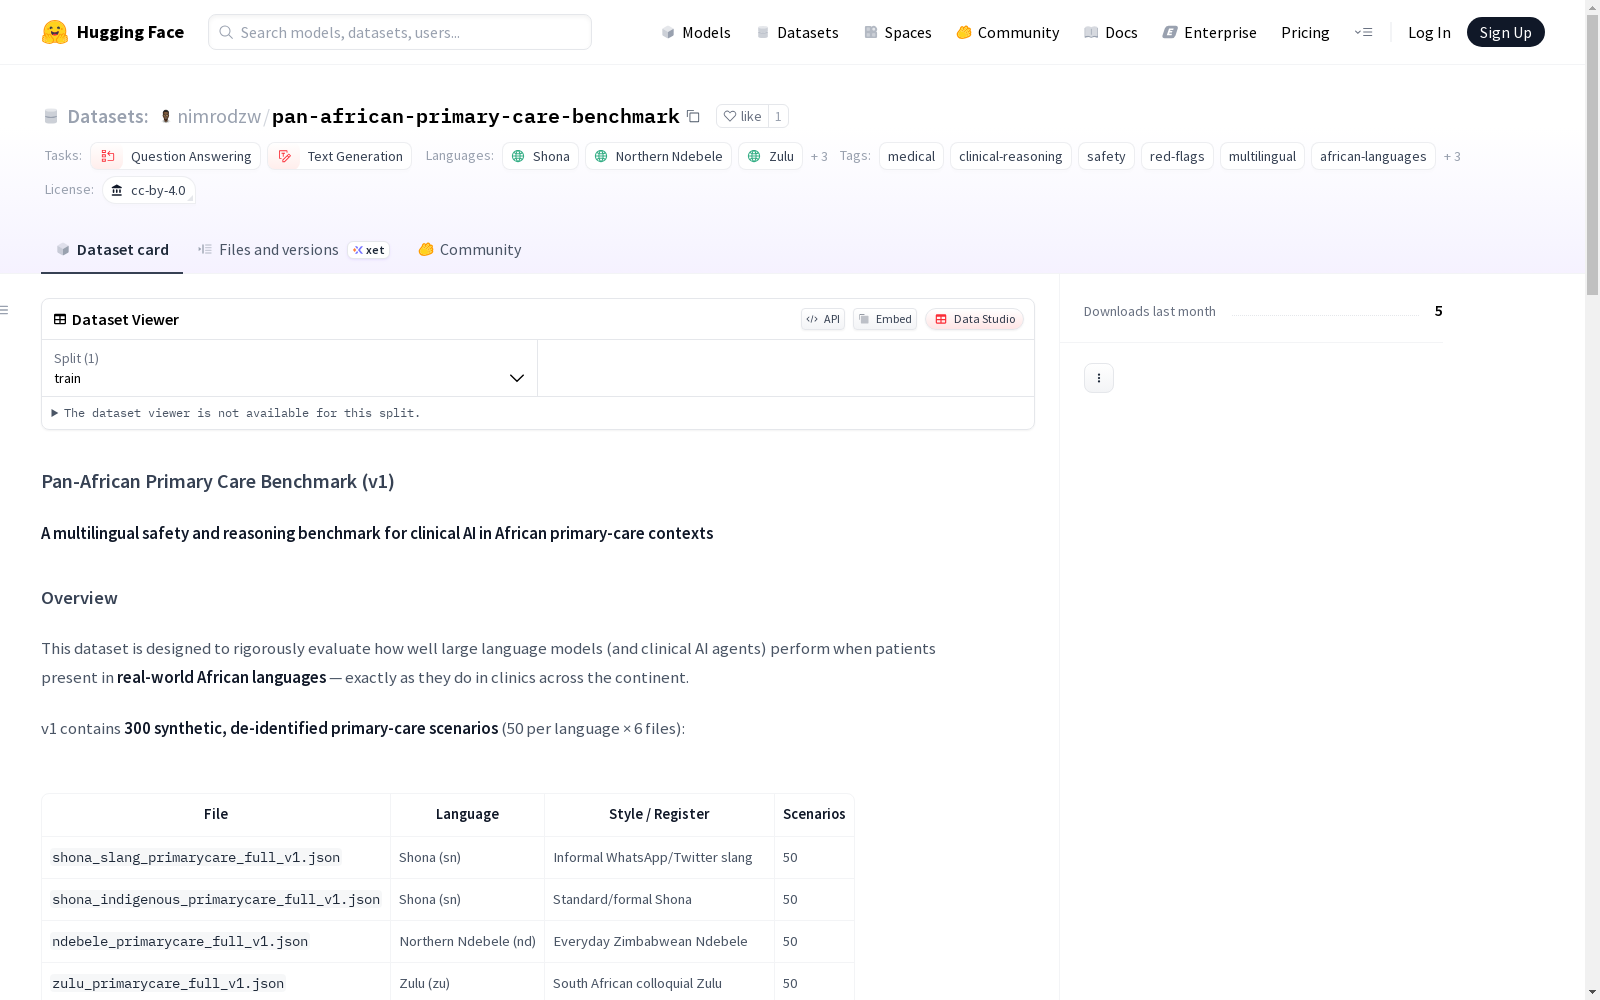Click the cc-by-4.0 license icon

pos(117,190)
